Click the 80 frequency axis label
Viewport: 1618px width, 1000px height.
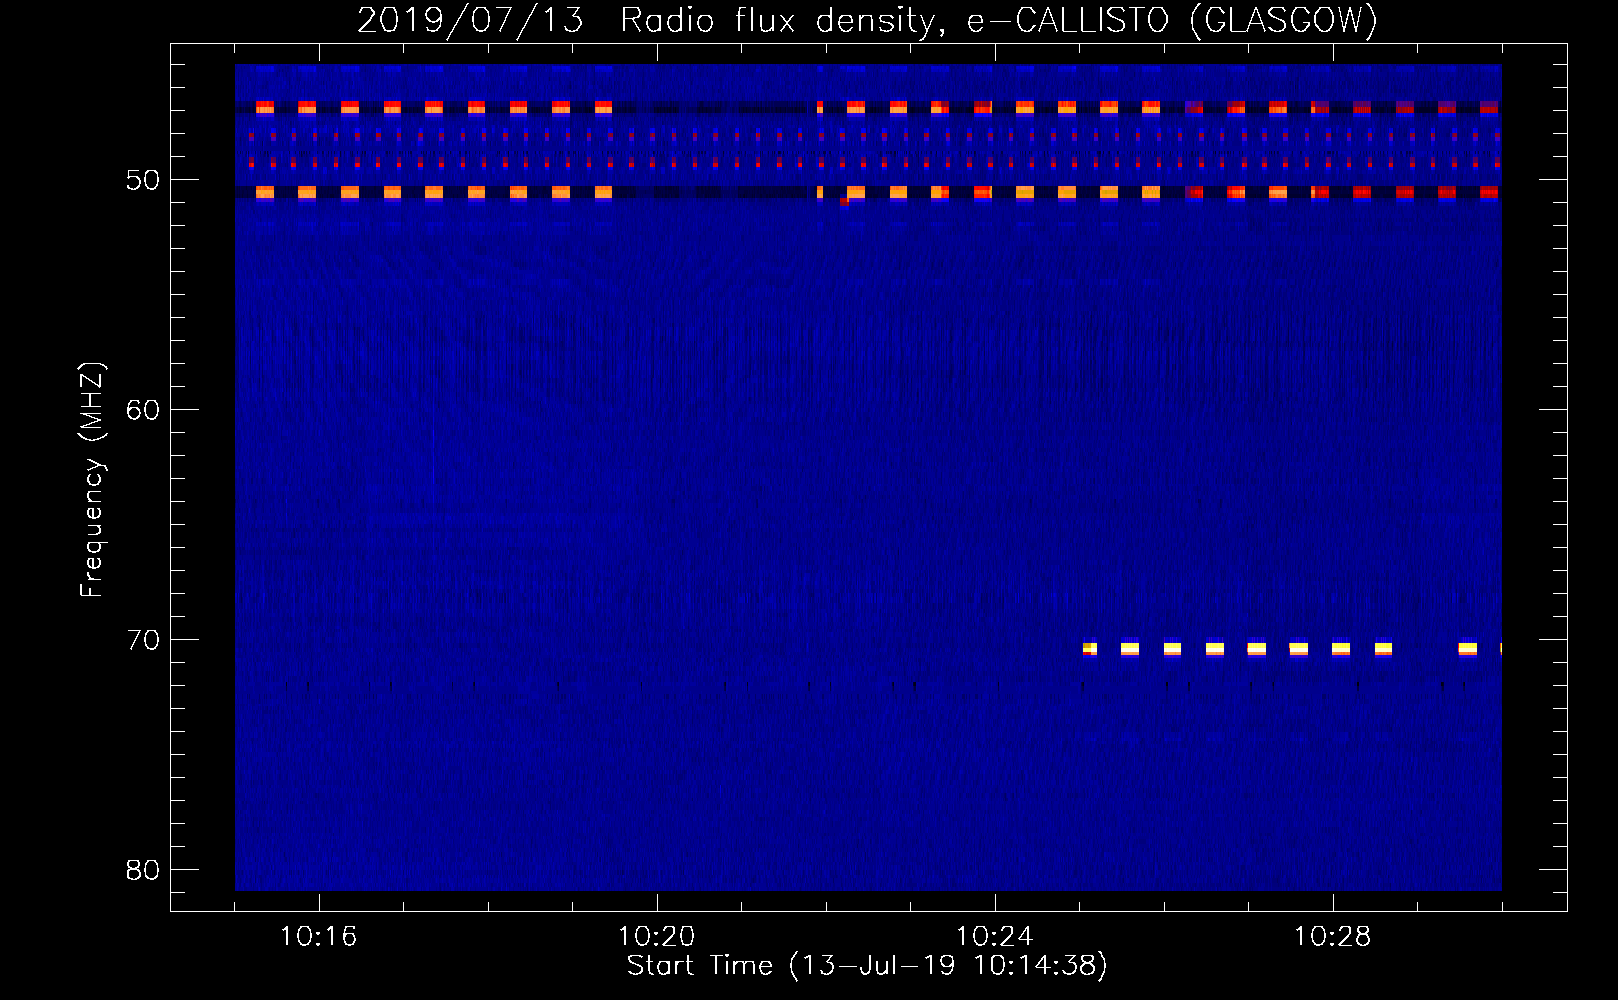(x=143, y=870)
